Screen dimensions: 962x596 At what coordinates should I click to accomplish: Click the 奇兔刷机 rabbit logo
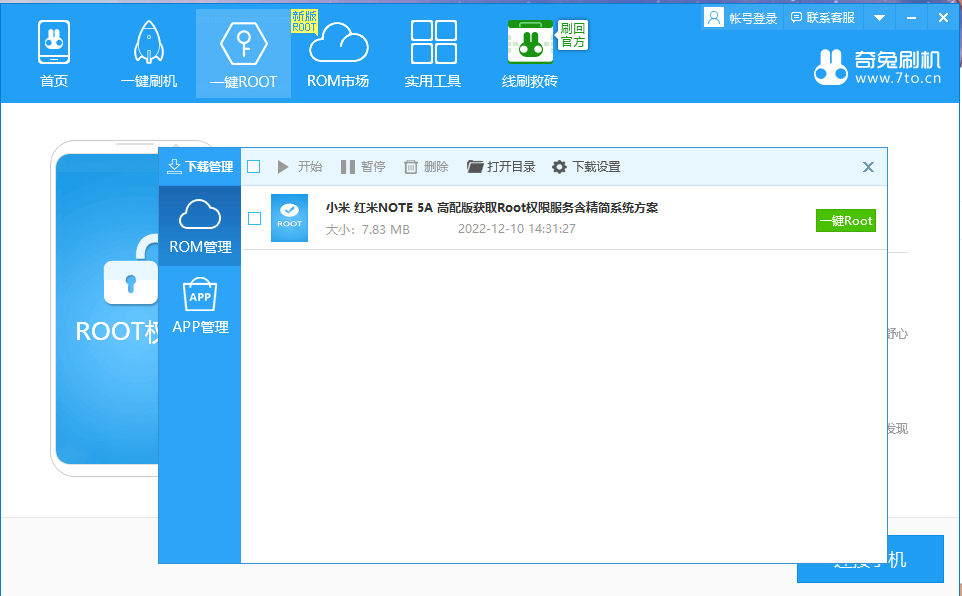coord(877,68)
